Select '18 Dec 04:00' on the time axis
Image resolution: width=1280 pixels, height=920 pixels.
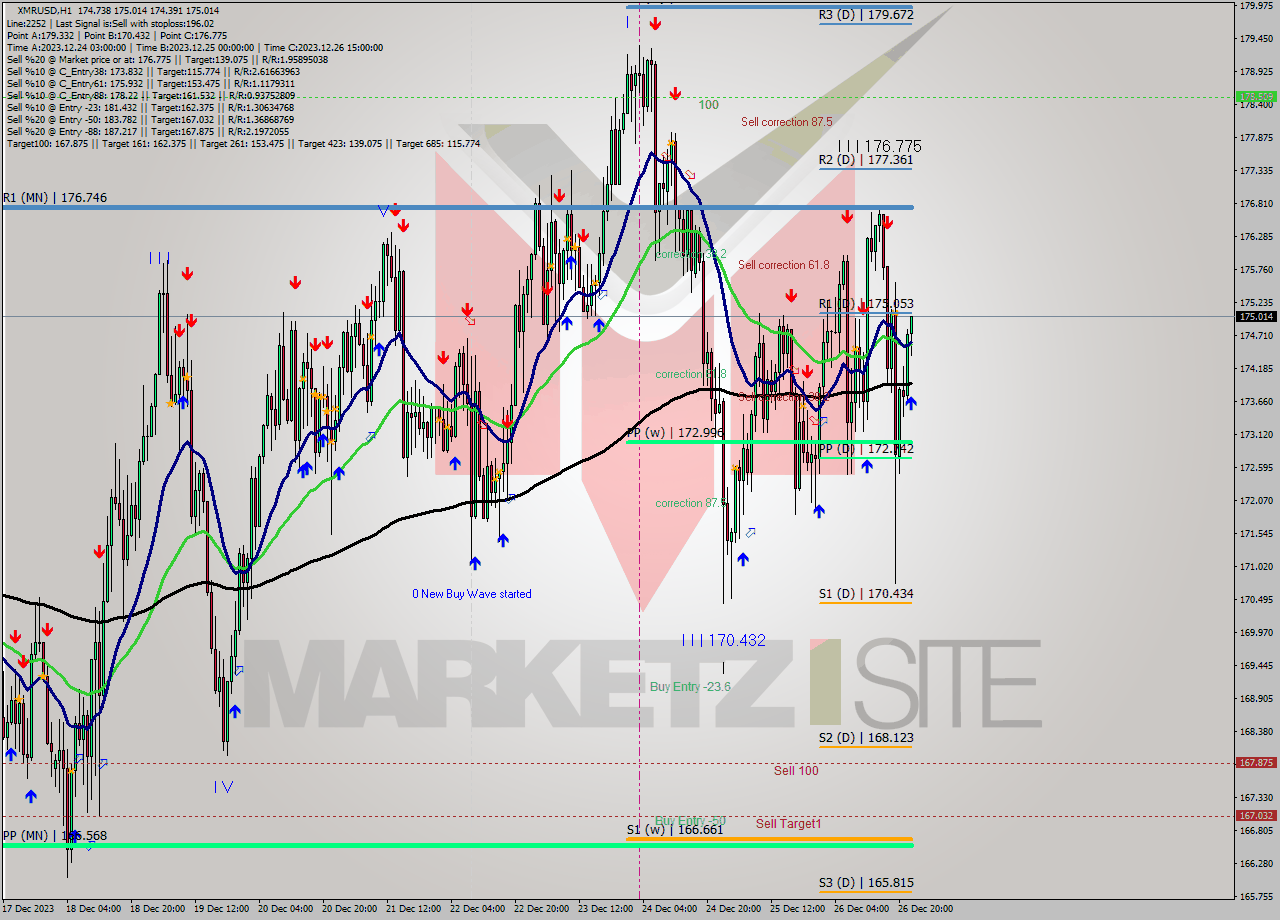point(93,909)
